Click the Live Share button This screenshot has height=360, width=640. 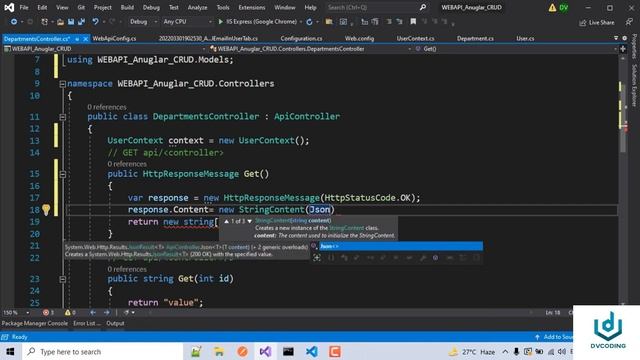(597, 22)
